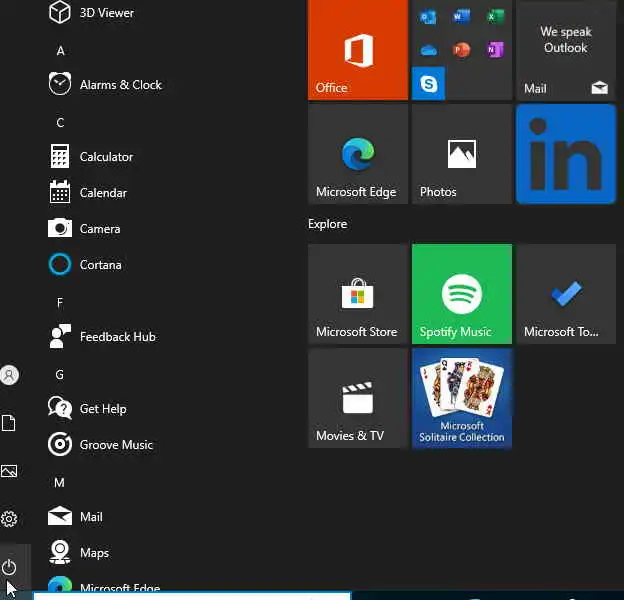
Task: Jump to letter A header
Action: coord(60,51)
